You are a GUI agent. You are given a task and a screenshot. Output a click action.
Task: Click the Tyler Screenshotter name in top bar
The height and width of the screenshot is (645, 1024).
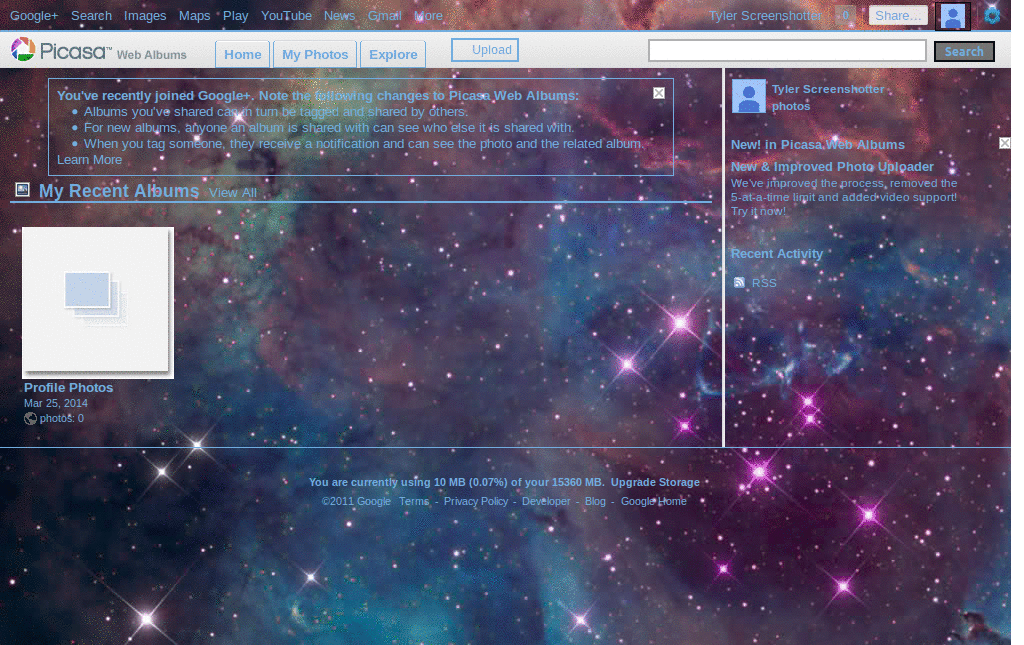tap(765, 16)
